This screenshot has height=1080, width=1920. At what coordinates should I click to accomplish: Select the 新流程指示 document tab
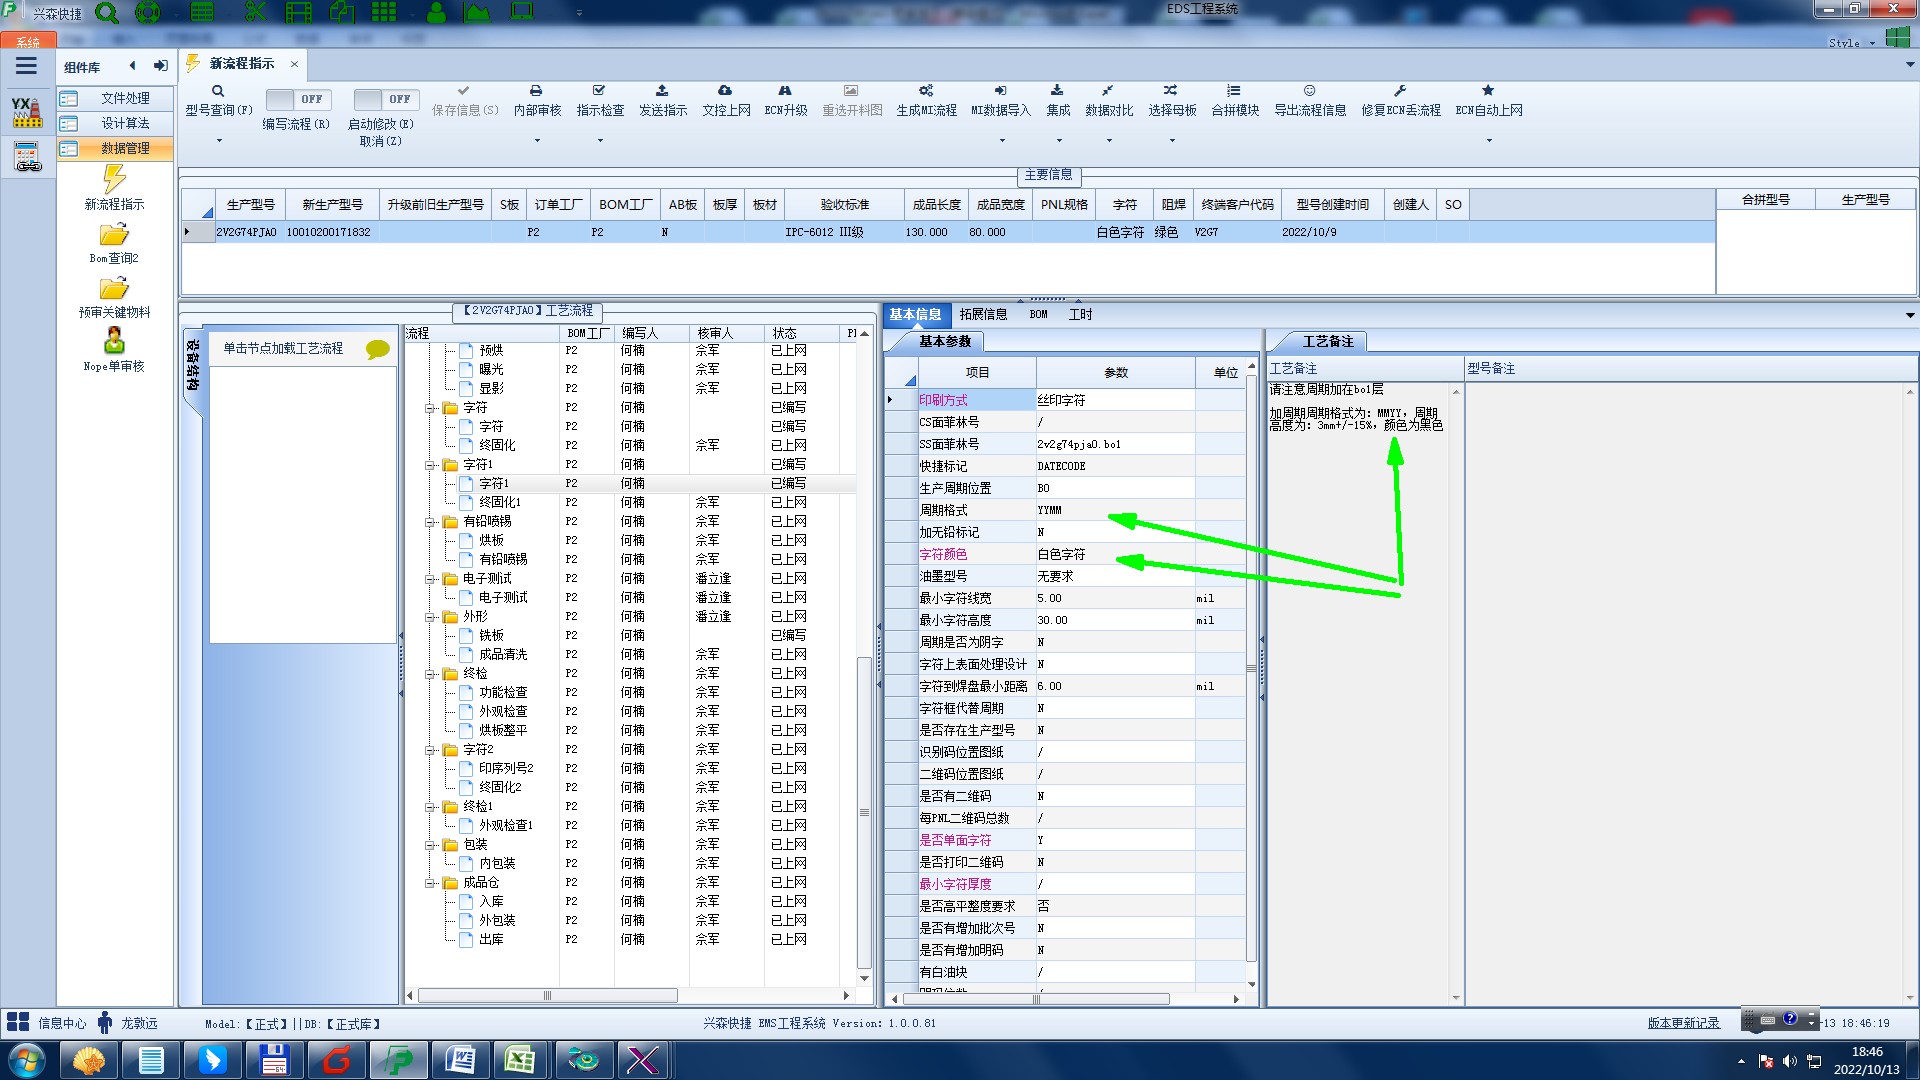(241, 63)
